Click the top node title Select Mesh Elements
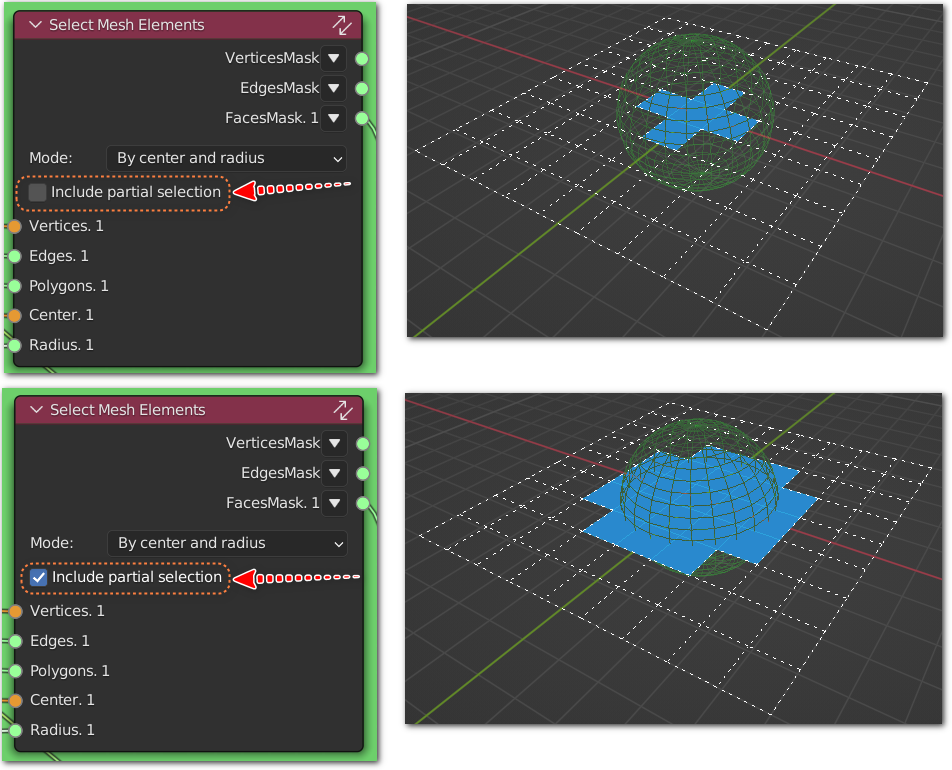The image size is (952, 770). [126, 25]
